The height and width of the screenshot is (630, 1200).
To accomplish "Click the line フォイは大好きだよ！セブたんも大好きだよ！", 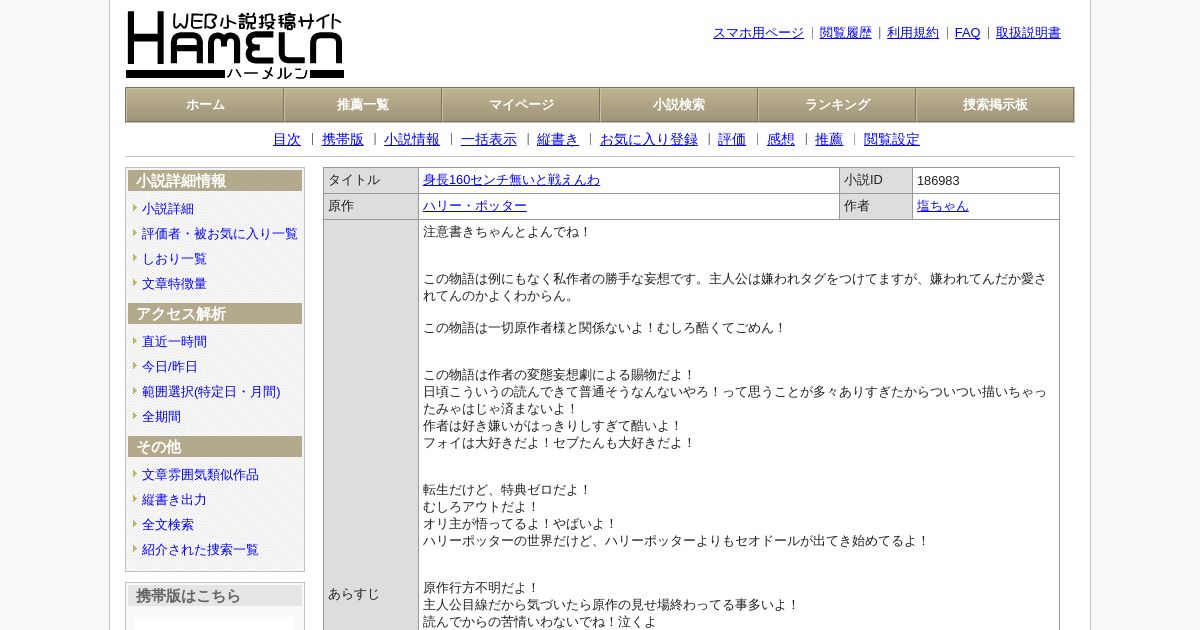I will 559,443.
